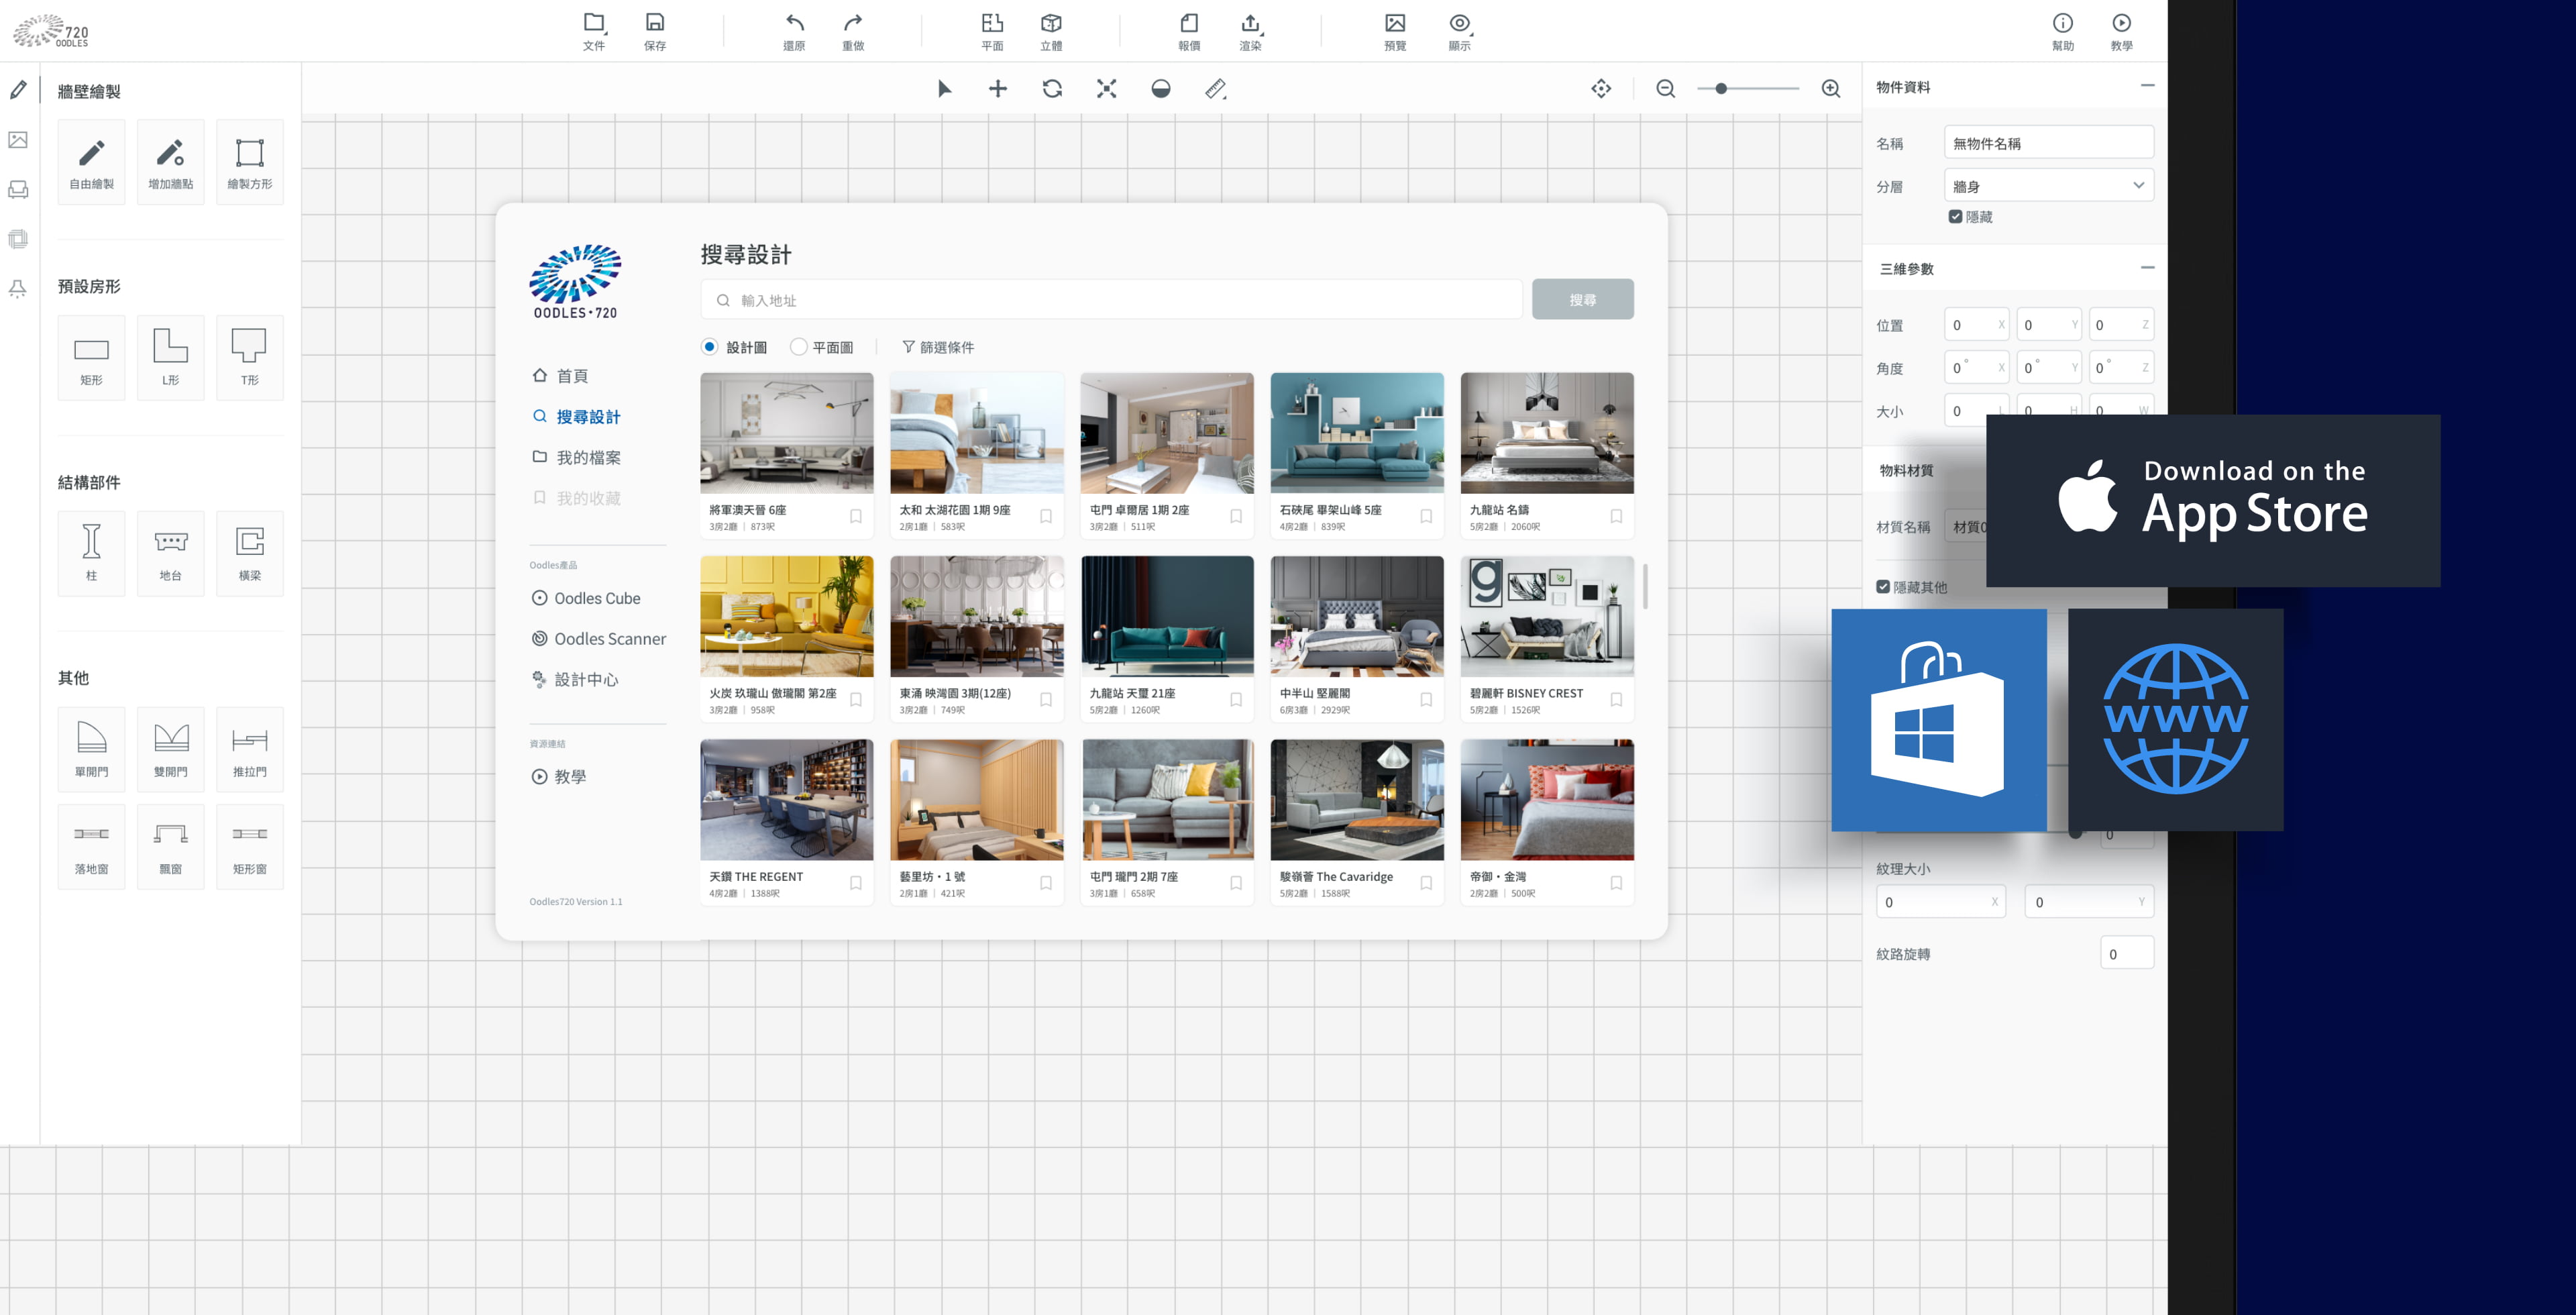Viewport: 2576px width, 1315px height.
Task: Zoom out with the minus magnifier
Action: (1666, 89)
